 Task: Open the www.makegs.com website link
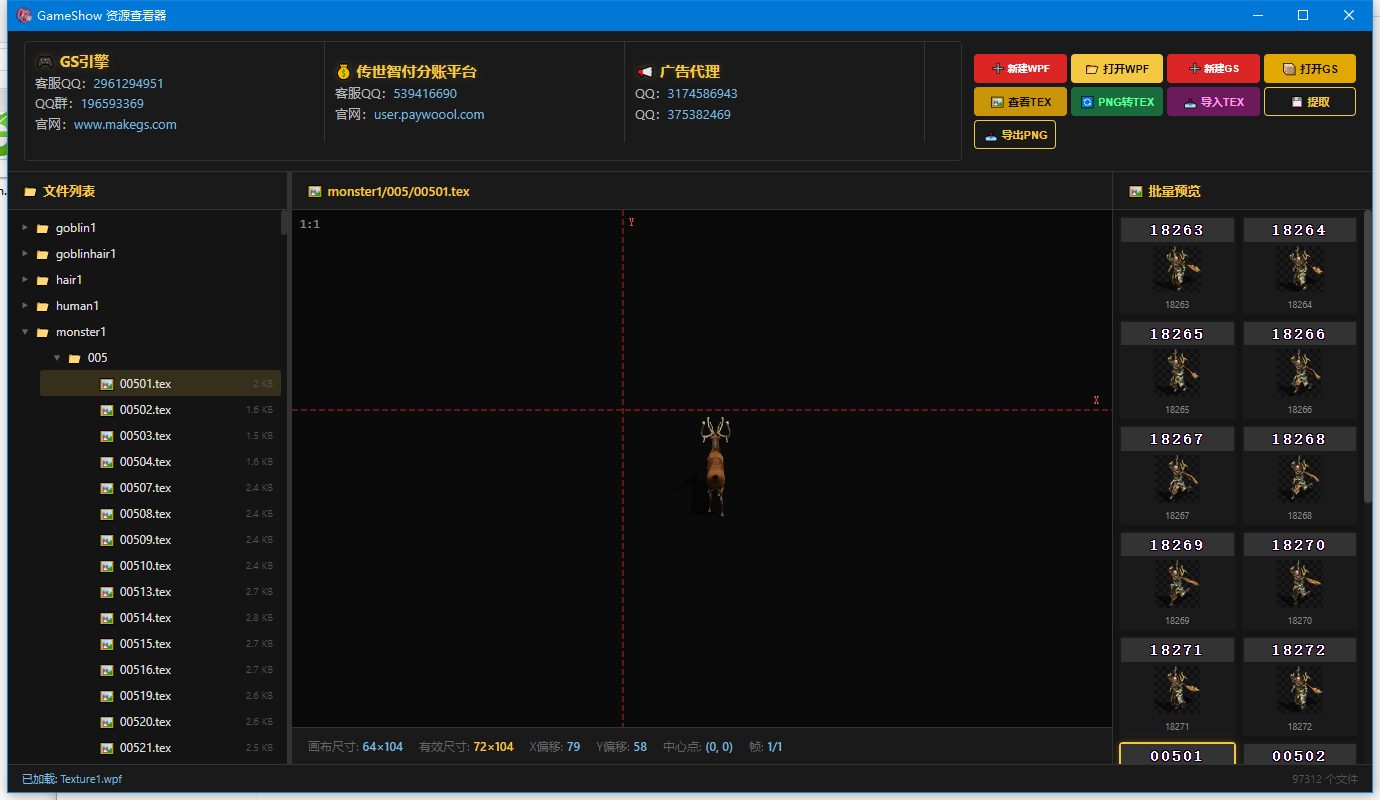tap(125, 125)
